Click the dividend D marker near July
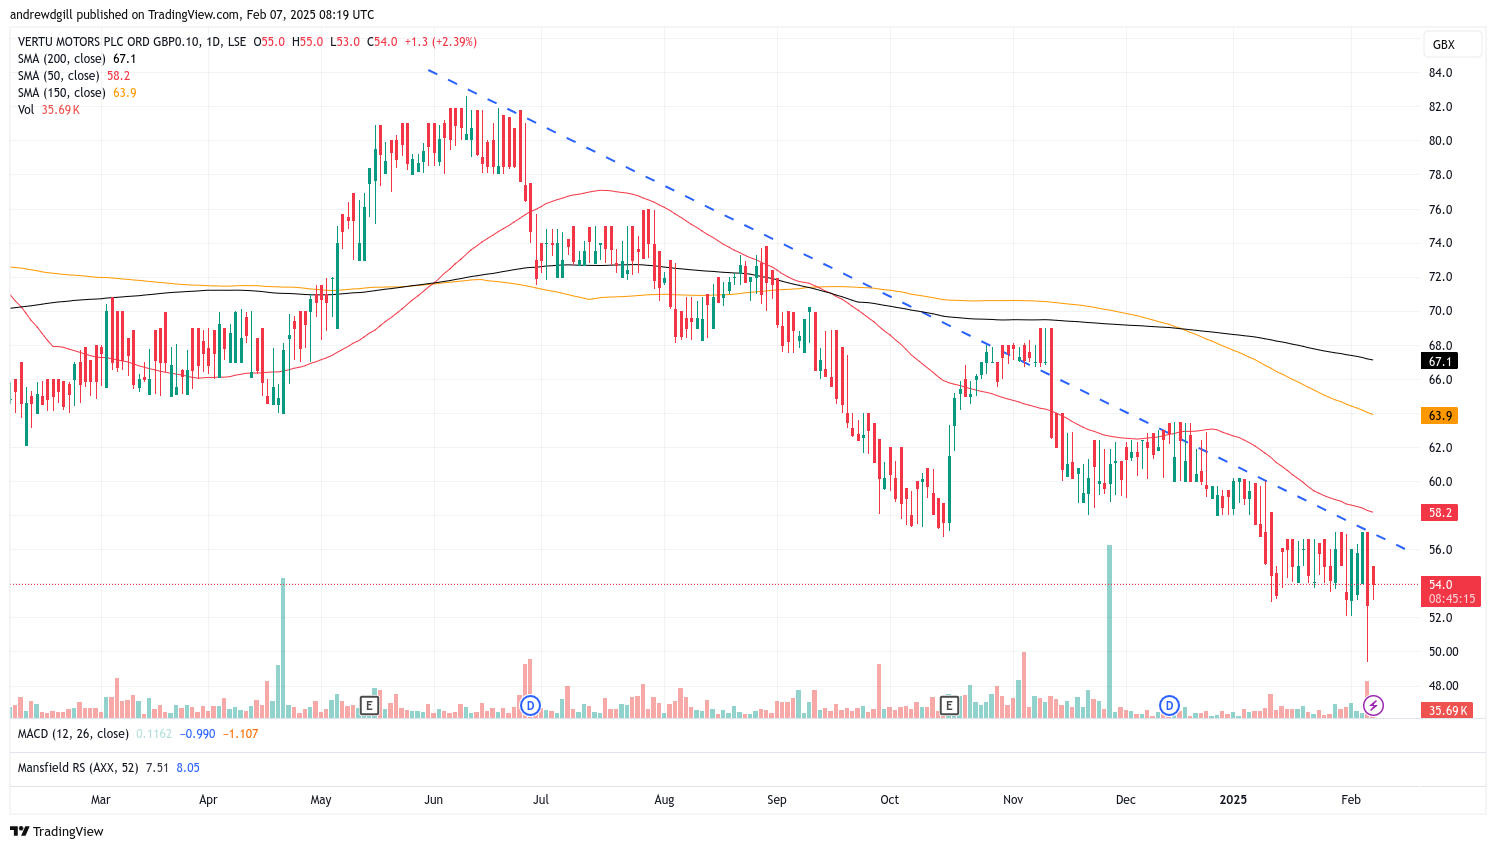1496x849 pixels. coord(531,705)
